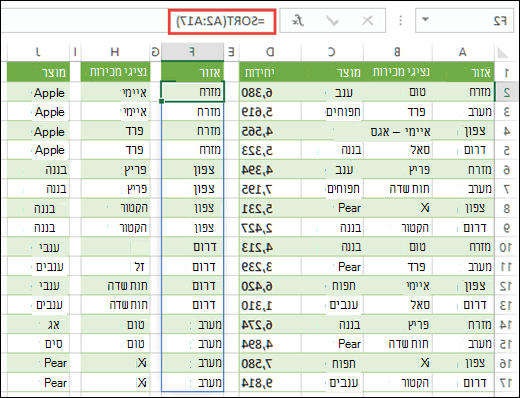Select cell H12 containing תות שדה
Screen dimensions: 520x398
pyautogui.click(x=115, y=286)
